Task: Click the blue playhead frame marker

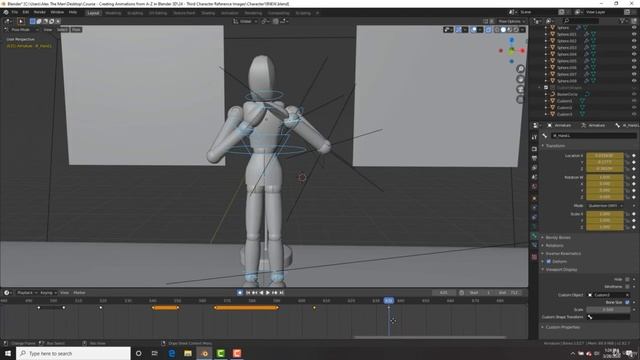Action: coord(389,300)
